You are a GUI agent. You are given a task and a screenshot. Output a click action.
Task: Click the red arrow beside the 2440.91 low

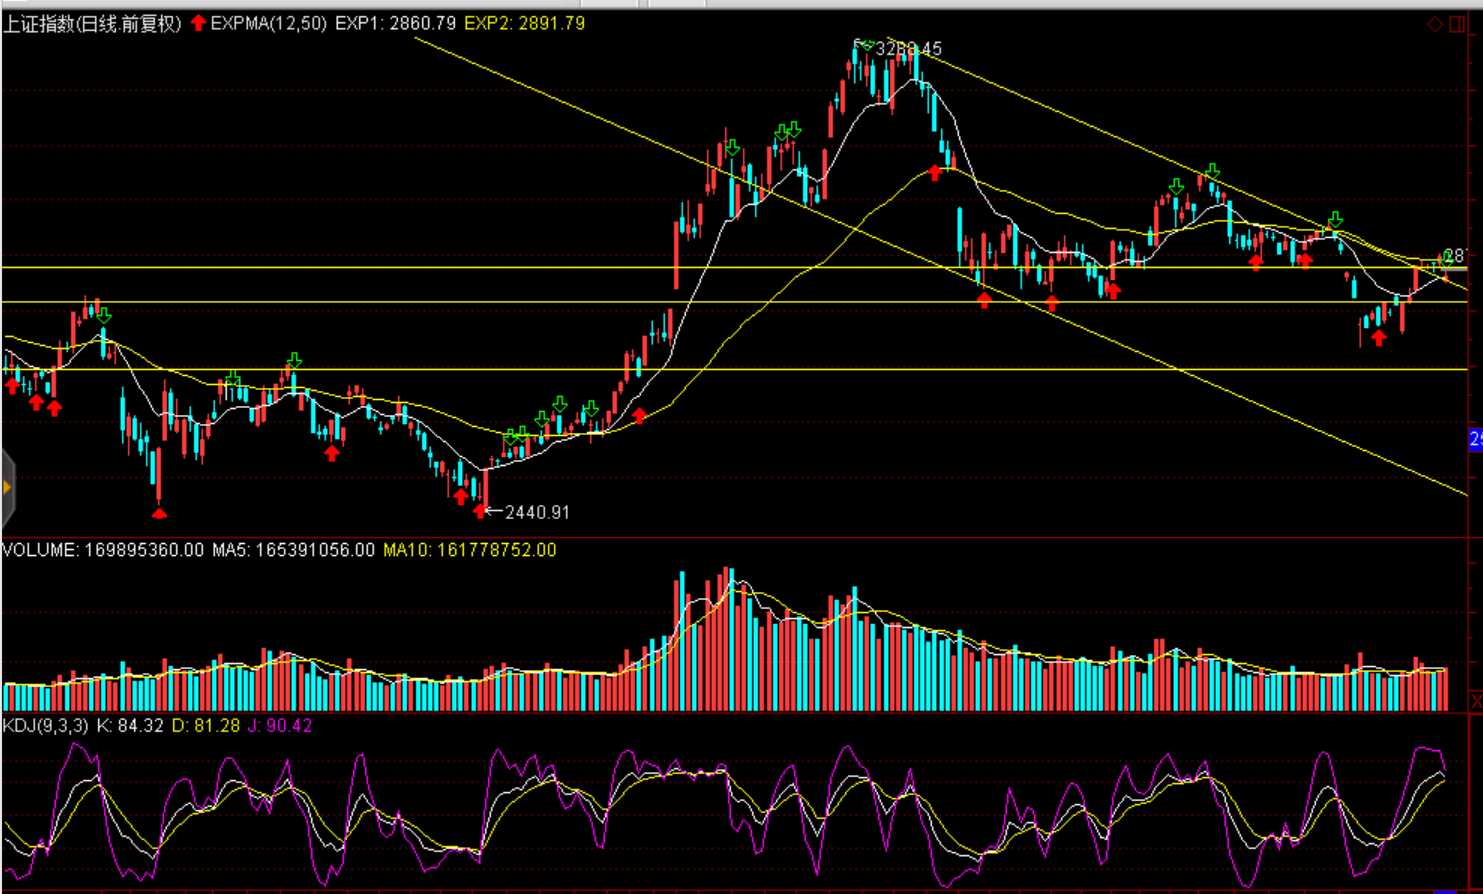tap(481, 511)
